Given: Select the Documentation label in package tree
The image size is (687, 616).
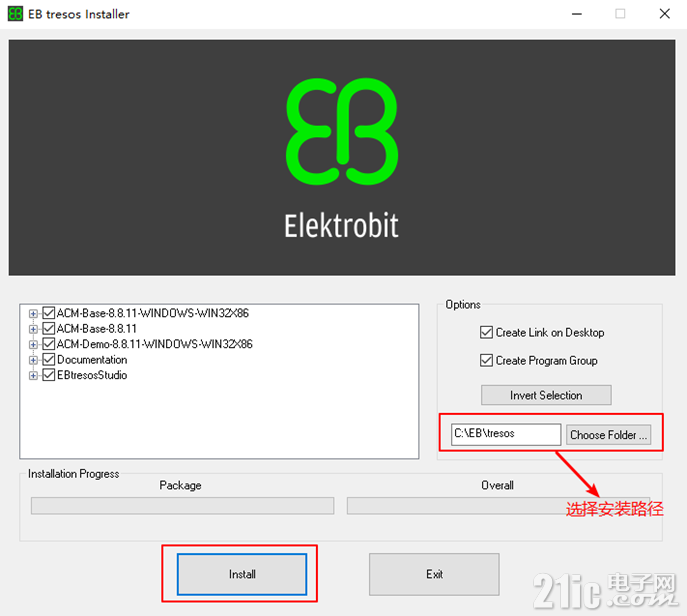Looking at the screenshot, I should [92, 360].
